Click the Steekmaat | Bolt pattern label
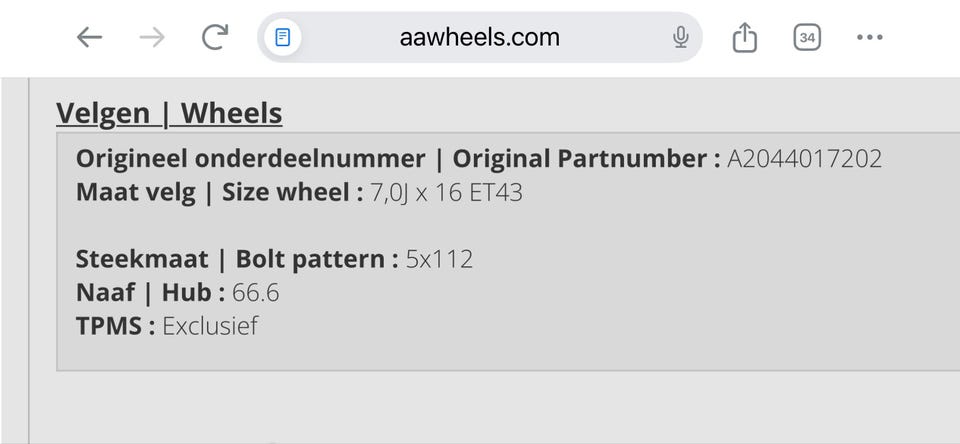 click(x=230, y=259)
